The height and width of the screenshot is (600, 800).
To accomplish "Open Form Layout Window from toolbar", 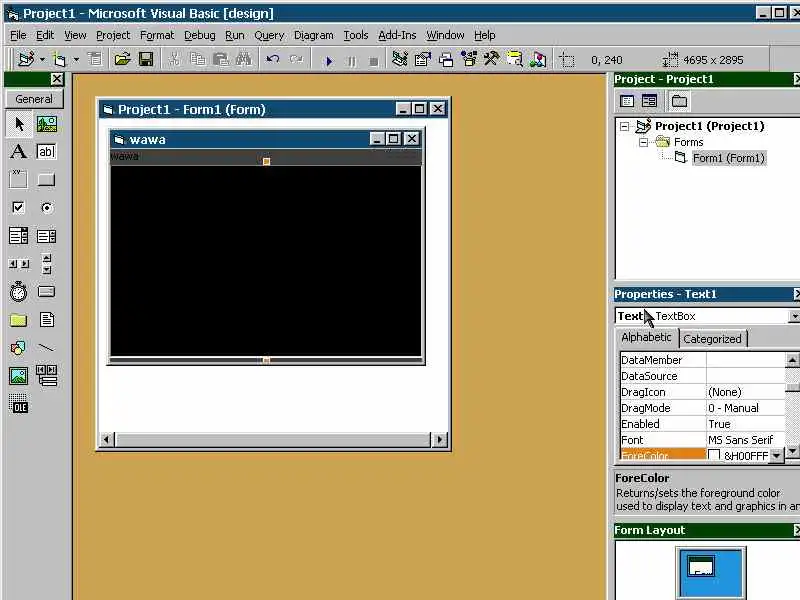I will pos(446,60).
